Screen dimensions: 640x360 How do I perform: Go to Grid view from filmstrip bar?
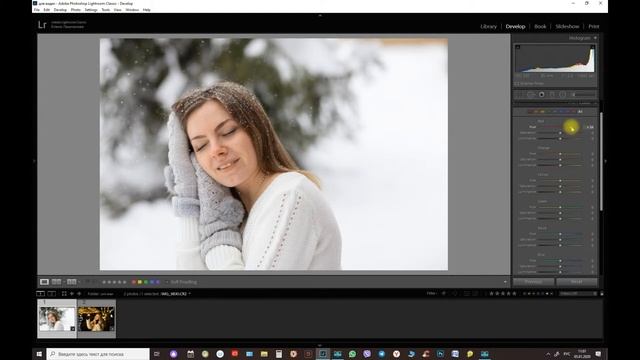click(x=64, y=293)
